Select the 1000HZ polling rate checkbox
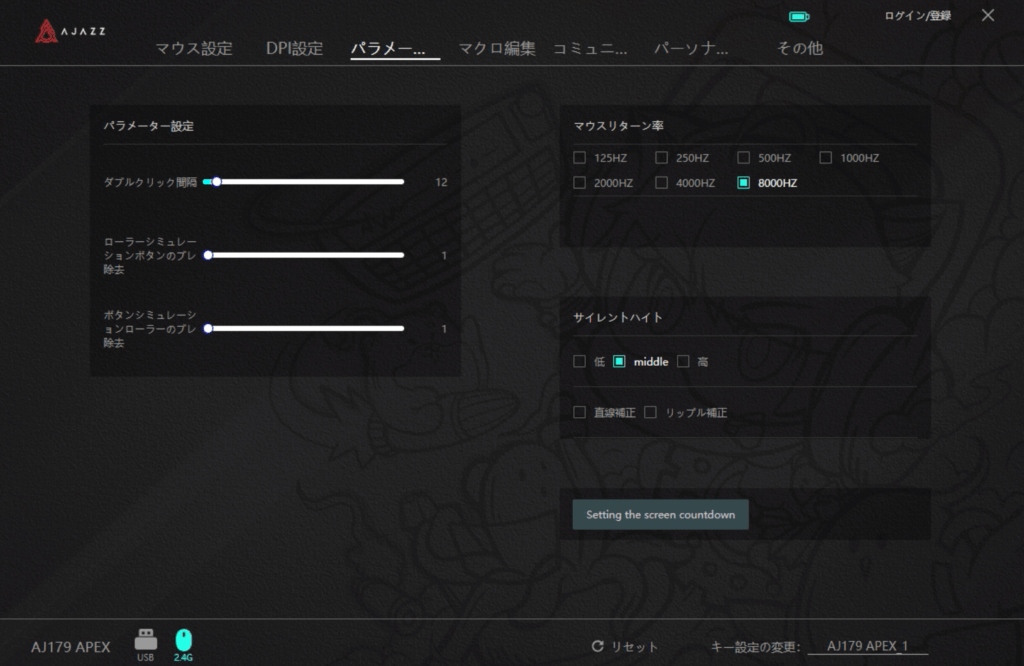The height and width of the screenshot is (666, 1024). (826, 158)
